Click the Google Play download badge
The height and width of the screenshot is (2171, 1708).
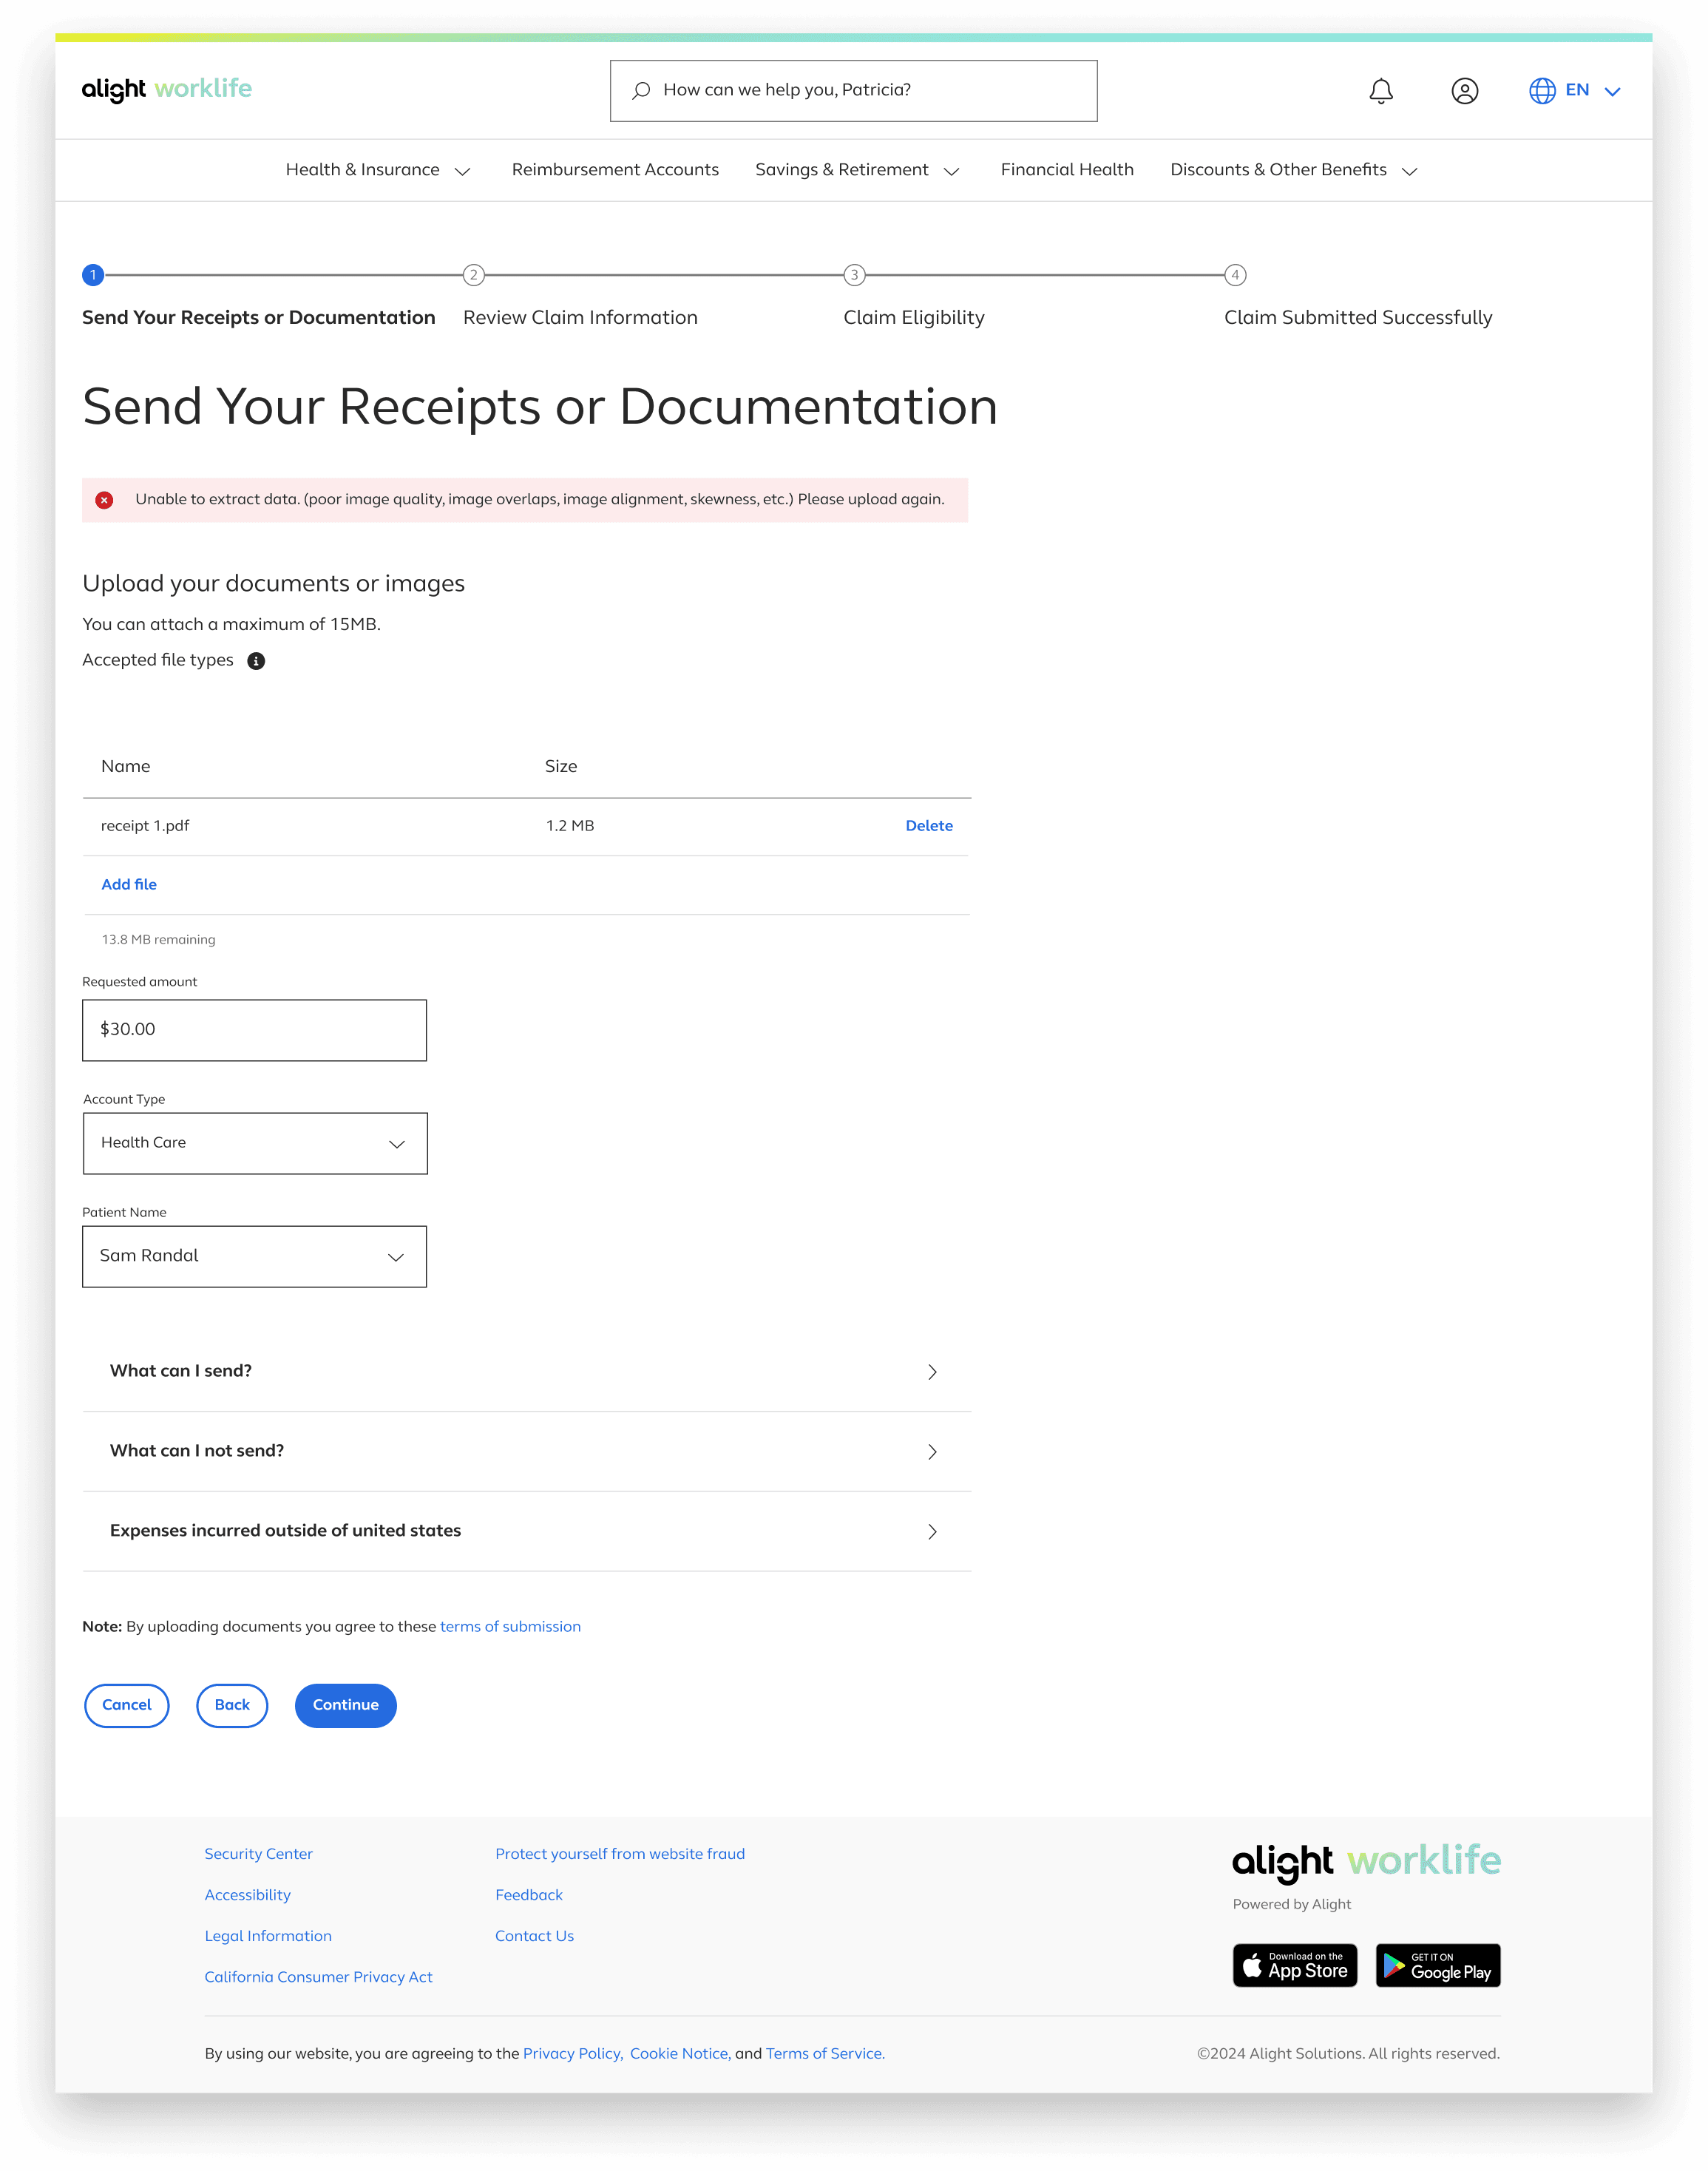coord(1437,1965)
